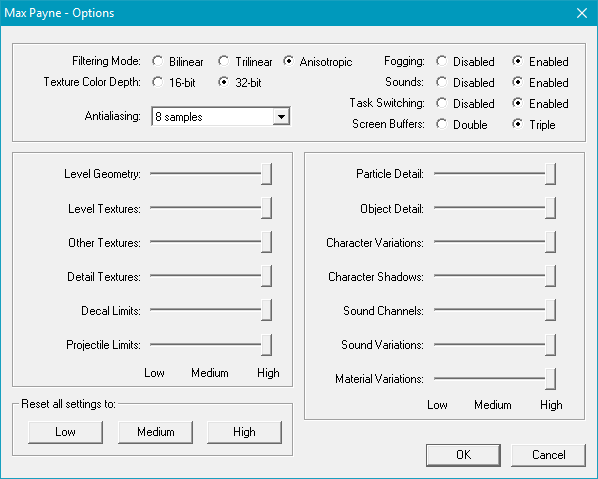Cancel the options dialog
The width and height of the screenshot is (598, 479).
[548, 455]
